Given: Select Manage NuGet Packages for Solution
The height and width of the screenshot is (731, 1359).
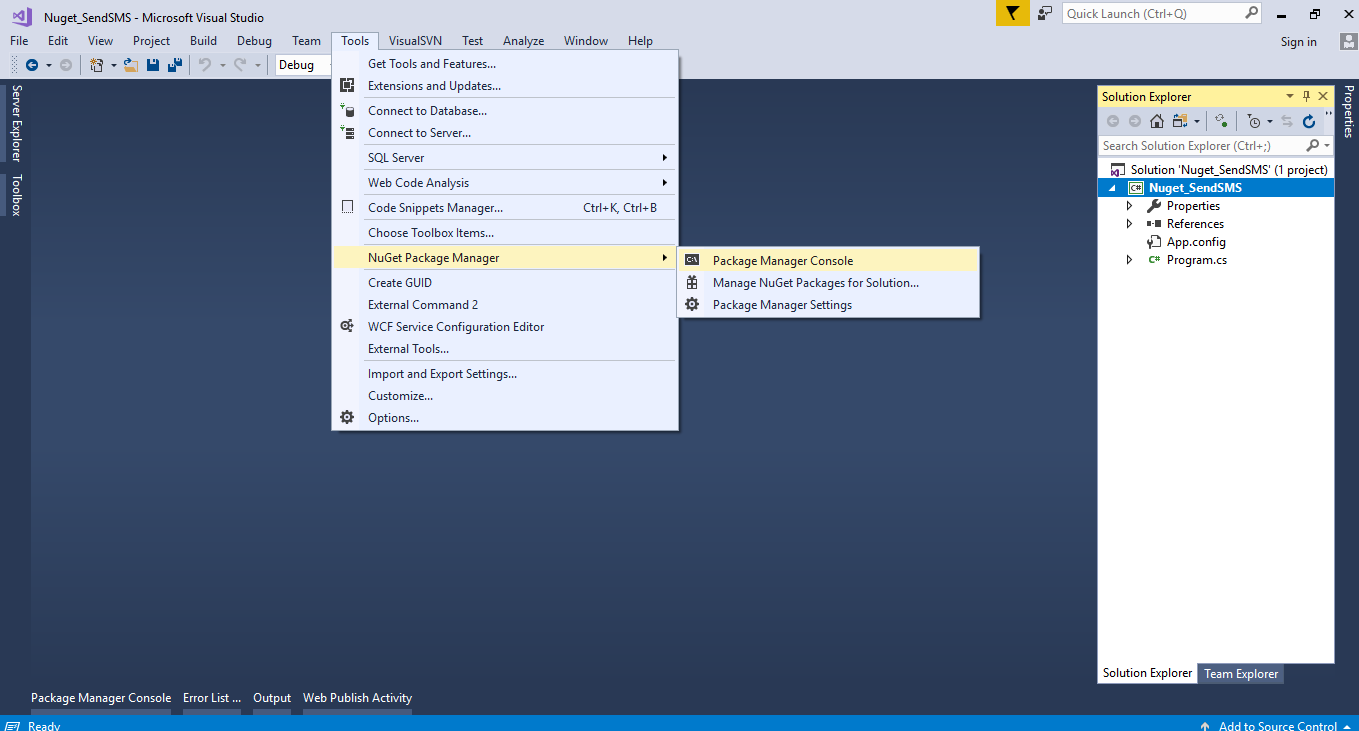Looking at the screenshot, I should click(815, 282).
